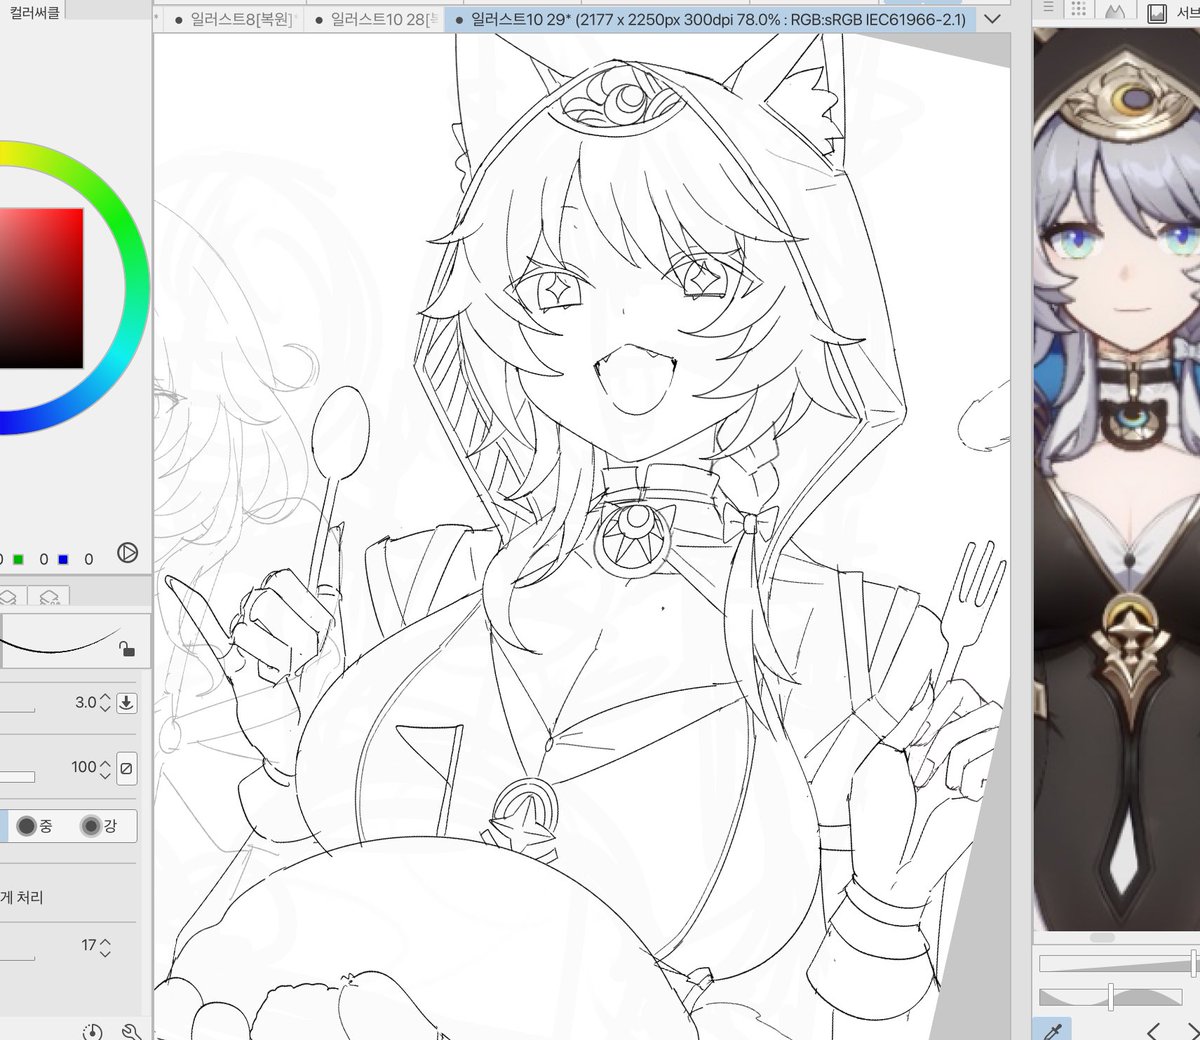This screenshot has height=1040, width=1200.
Task: Switch to the 일러스트10 28 document tab
Action: [x=373, y=19]
